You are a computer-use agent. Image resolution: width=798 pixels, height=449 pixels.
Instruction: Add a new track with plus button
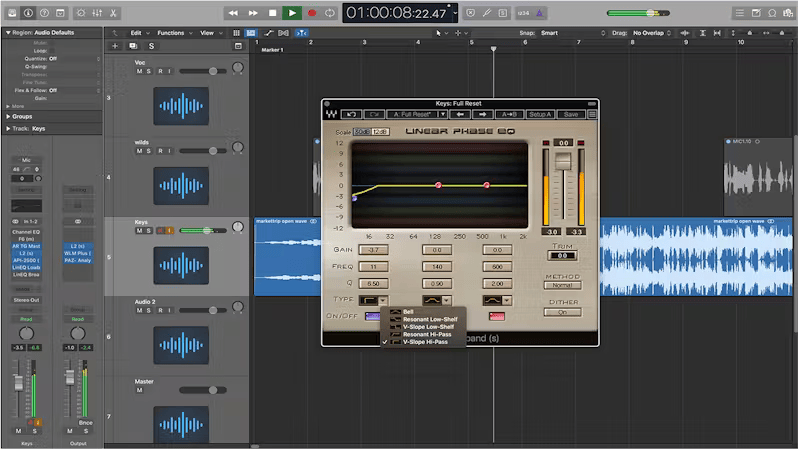[115, 46]
